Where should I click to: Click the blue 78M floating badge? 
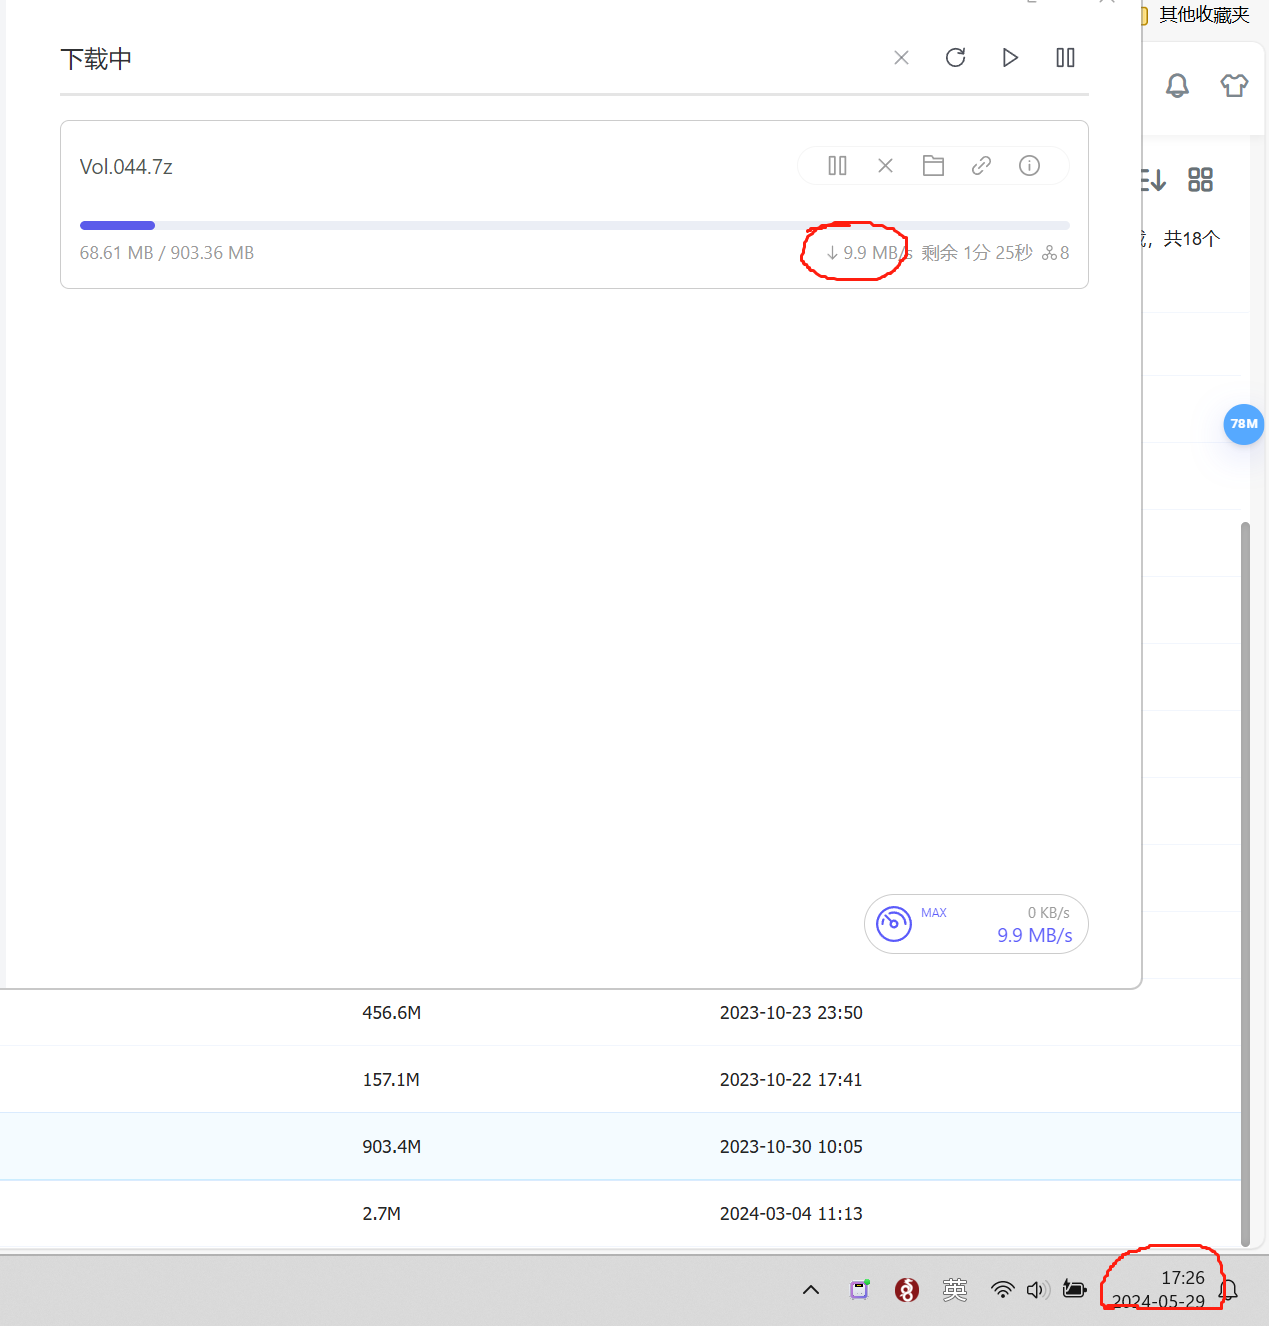[1244, 424]
